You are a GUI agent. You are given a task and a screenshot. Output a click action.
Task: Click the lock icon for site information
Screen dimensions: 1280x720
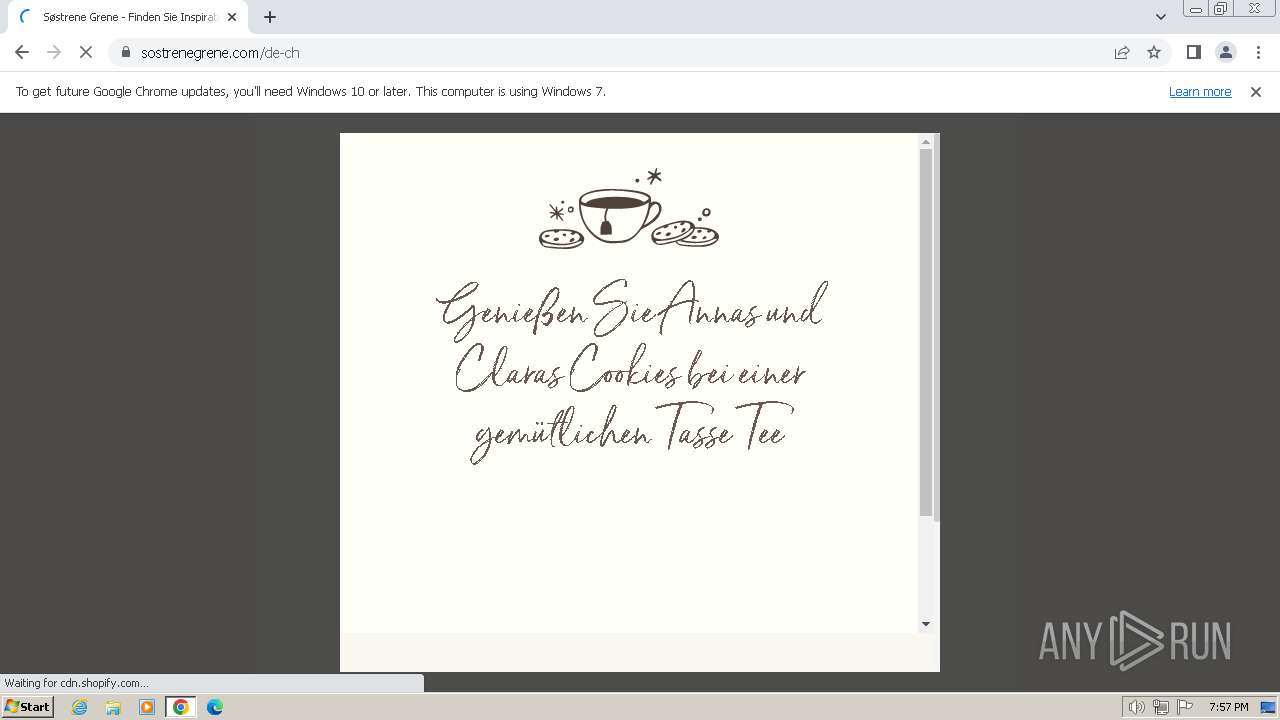(x=126, y=52)
